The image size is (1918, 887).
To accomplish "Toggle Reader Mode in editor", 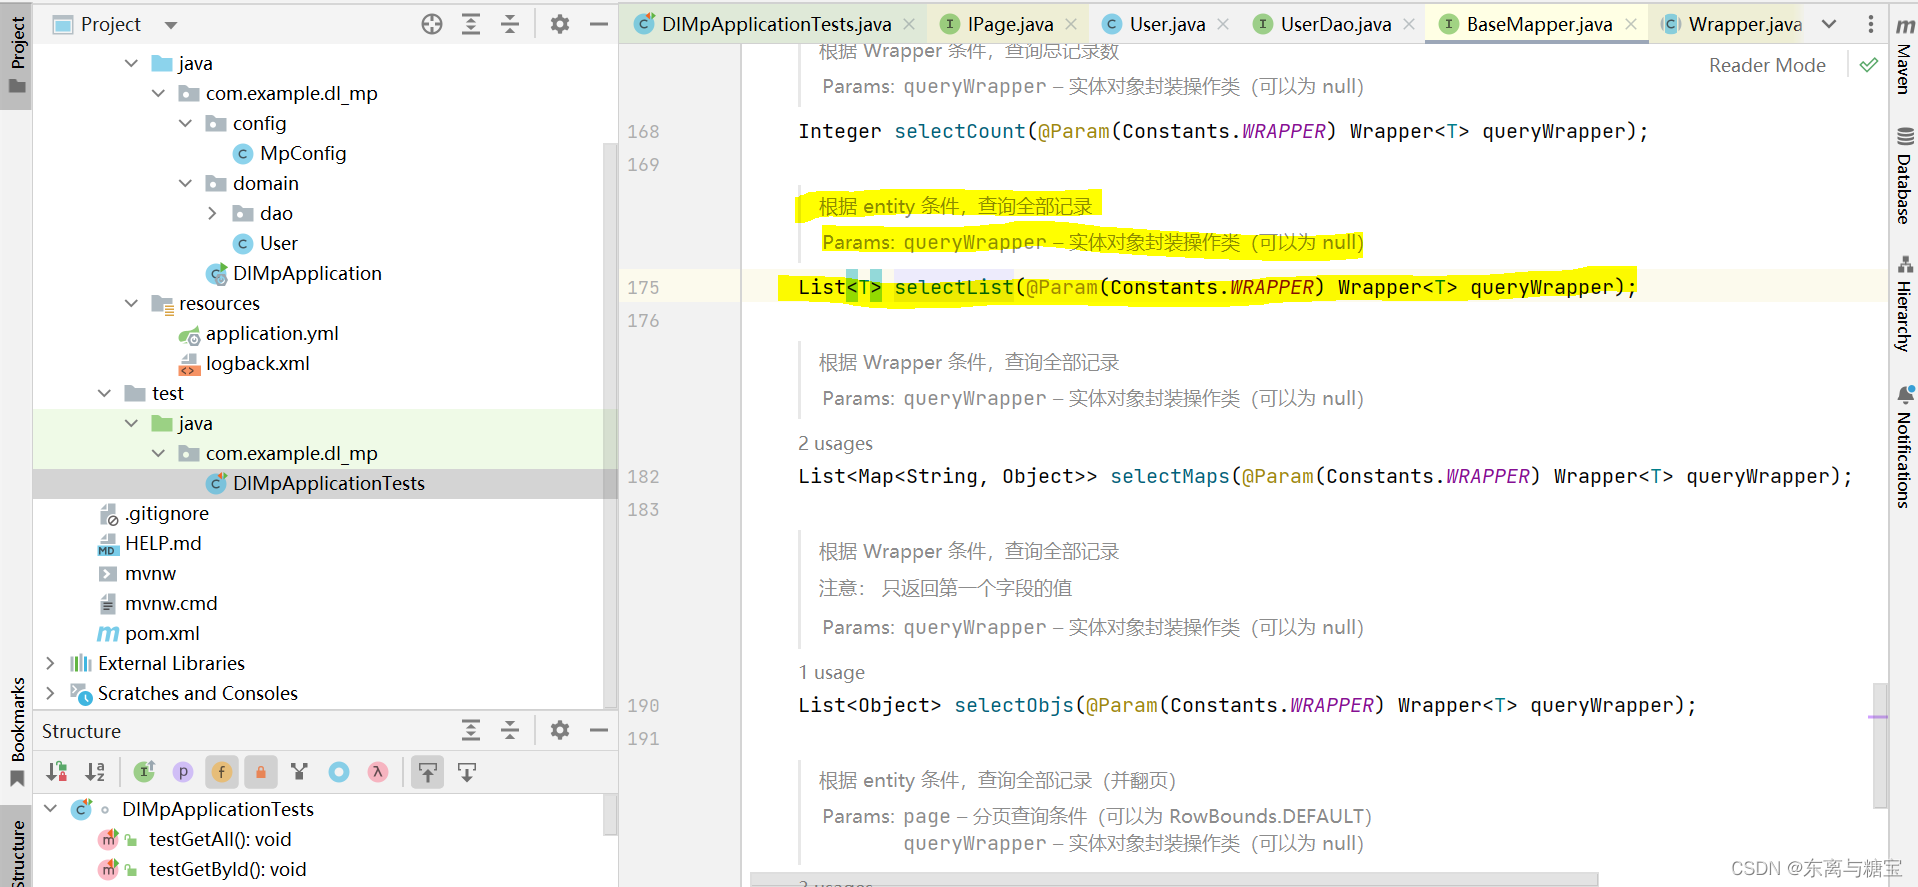I will [1767, 65].
